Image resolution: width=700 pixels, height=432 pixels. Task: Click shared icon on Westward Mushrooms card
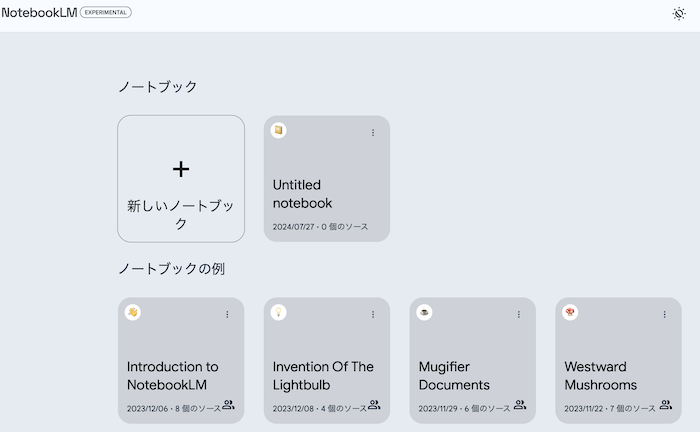tap(665, 405)
